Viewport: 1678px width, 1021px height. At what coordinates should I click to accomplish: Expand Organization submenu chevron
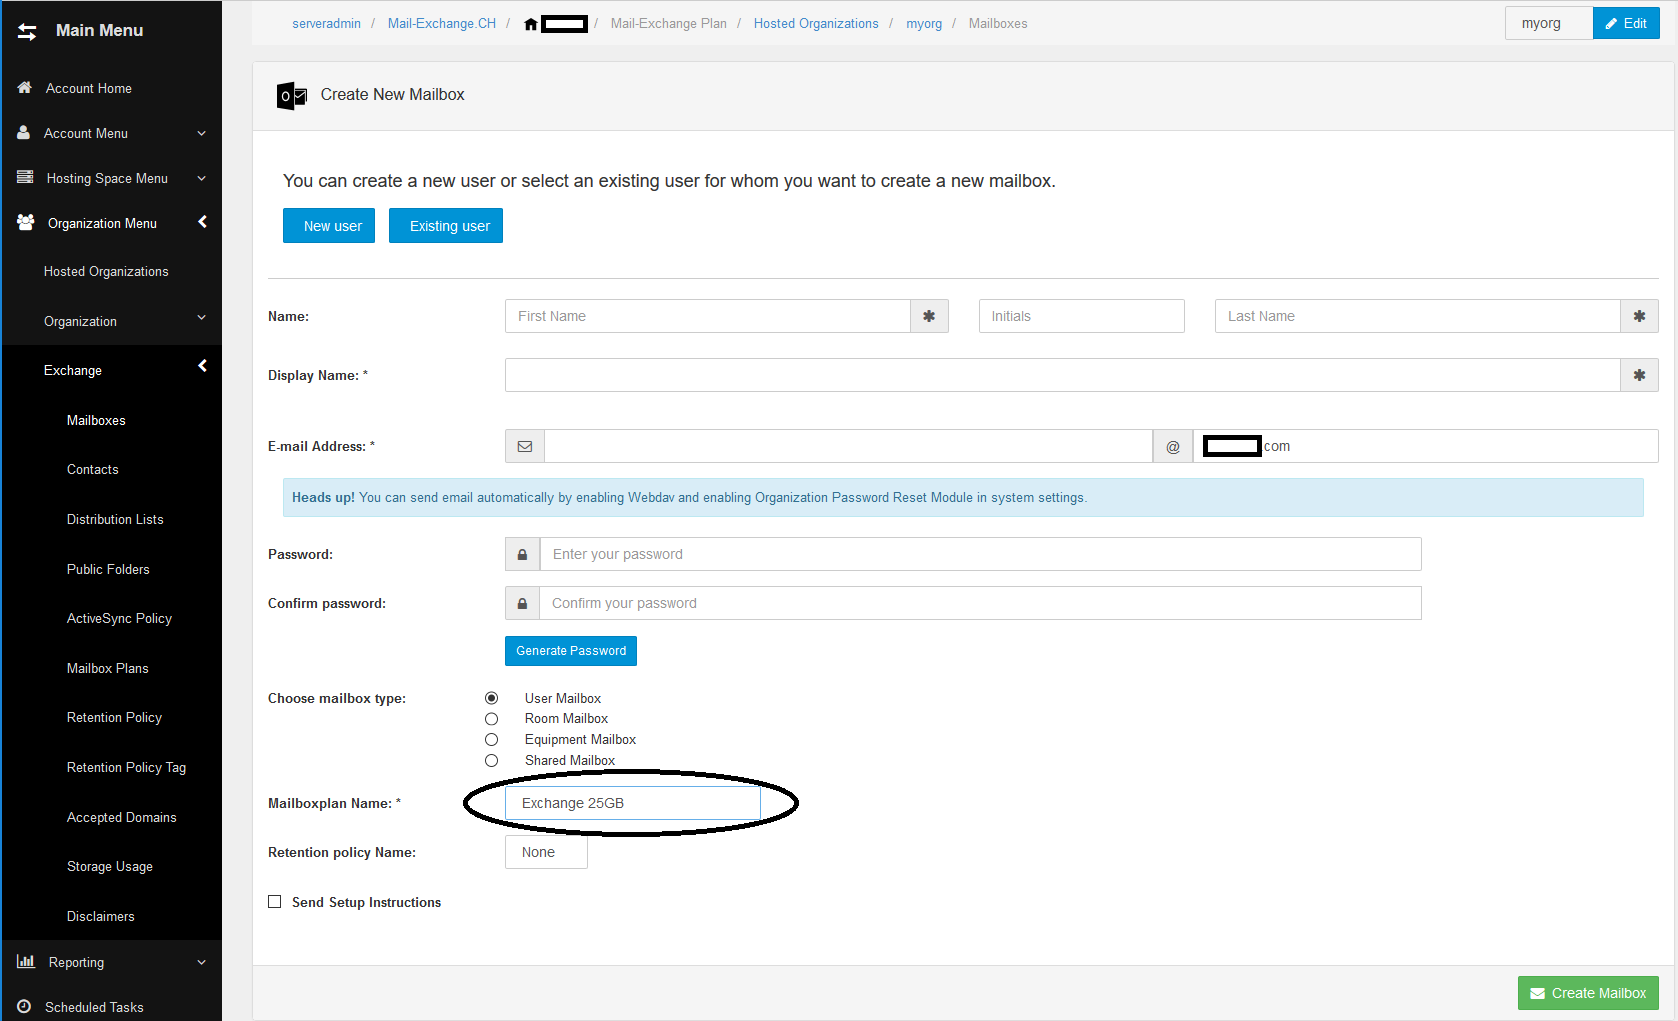pyautogui.click(x=201, y=318)
